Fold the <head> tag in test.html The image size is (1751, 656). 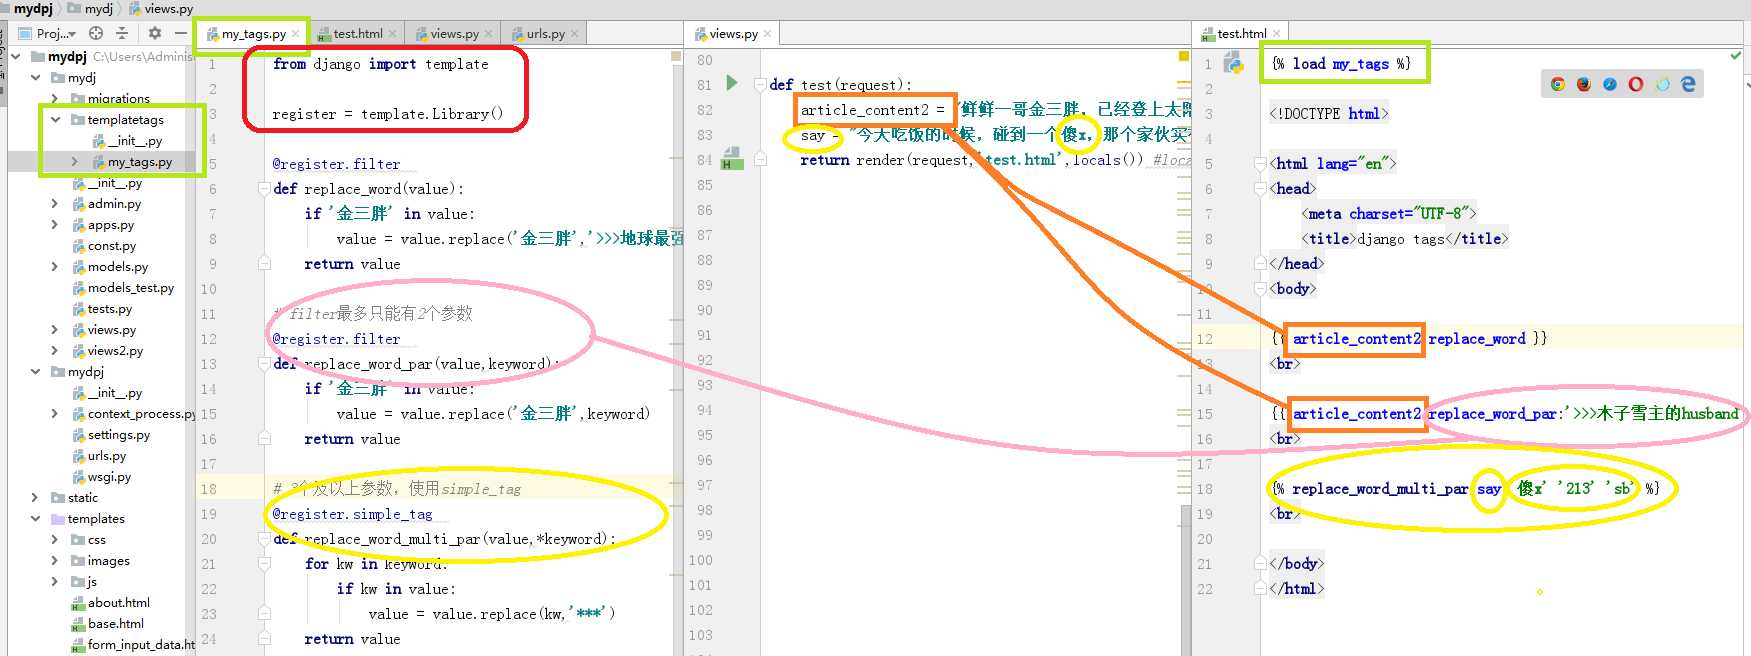point(1261,188)
